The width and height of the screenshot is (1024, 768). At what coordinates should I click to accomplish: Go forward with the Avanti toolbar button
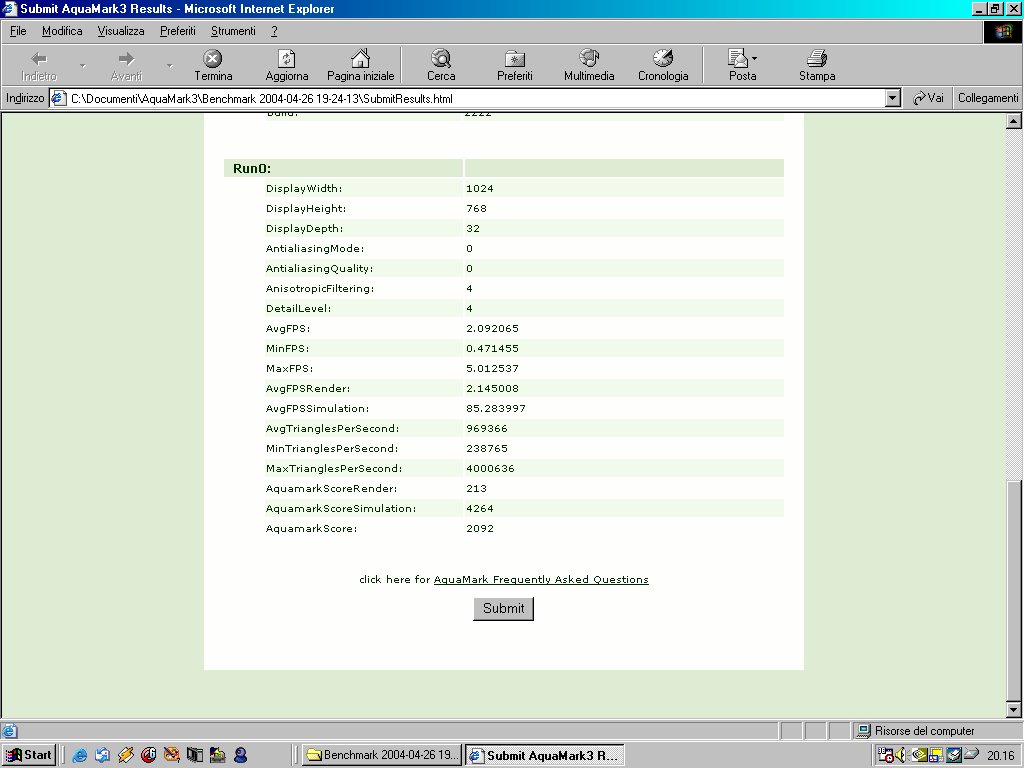pos(126,66)
